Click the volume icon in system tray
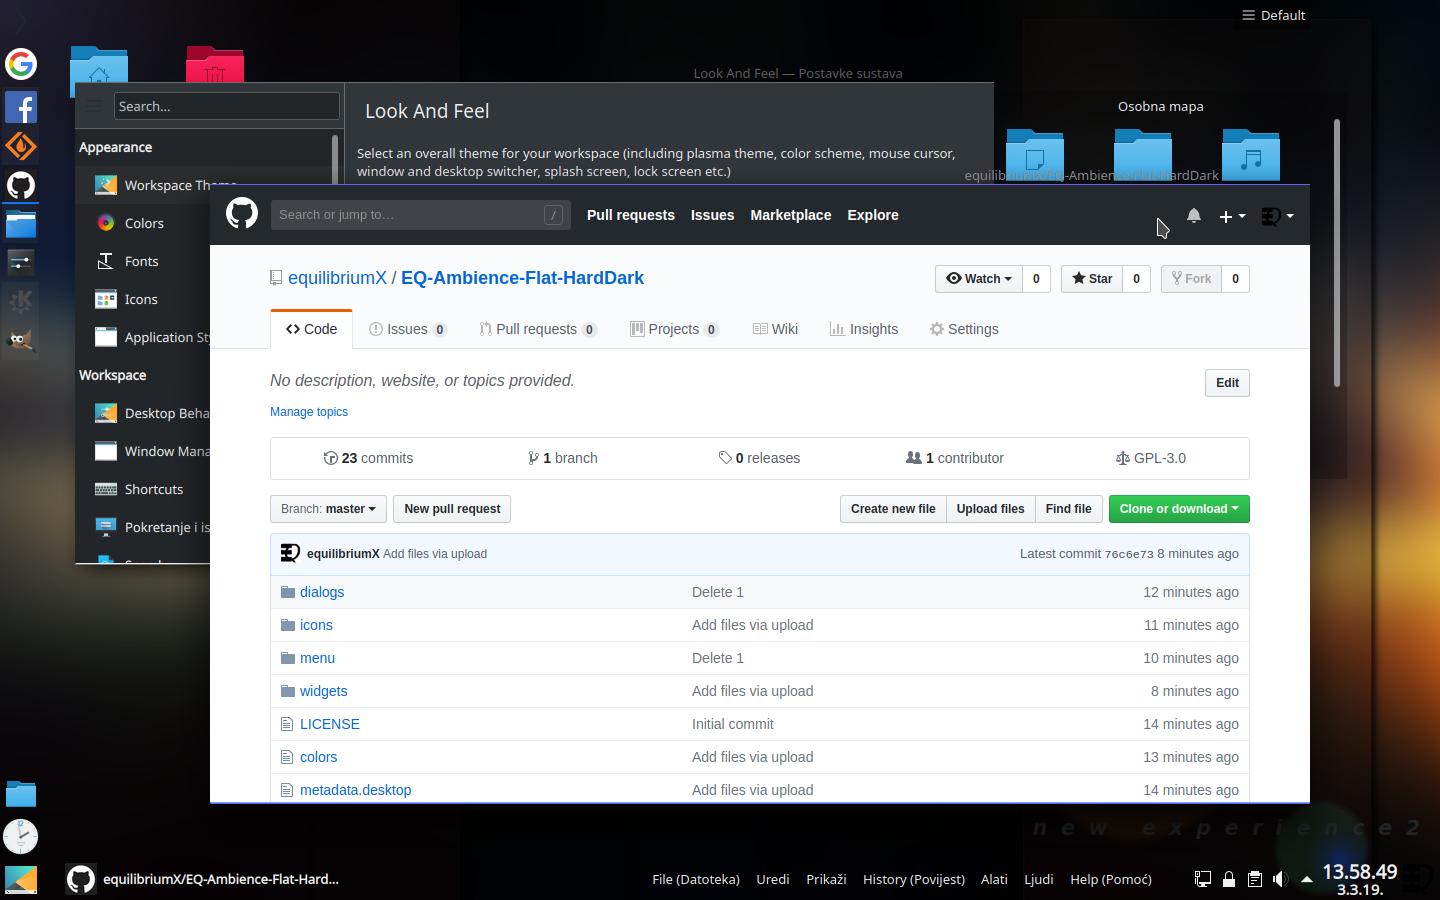 pyautogui.click(x=1280, y=879)
